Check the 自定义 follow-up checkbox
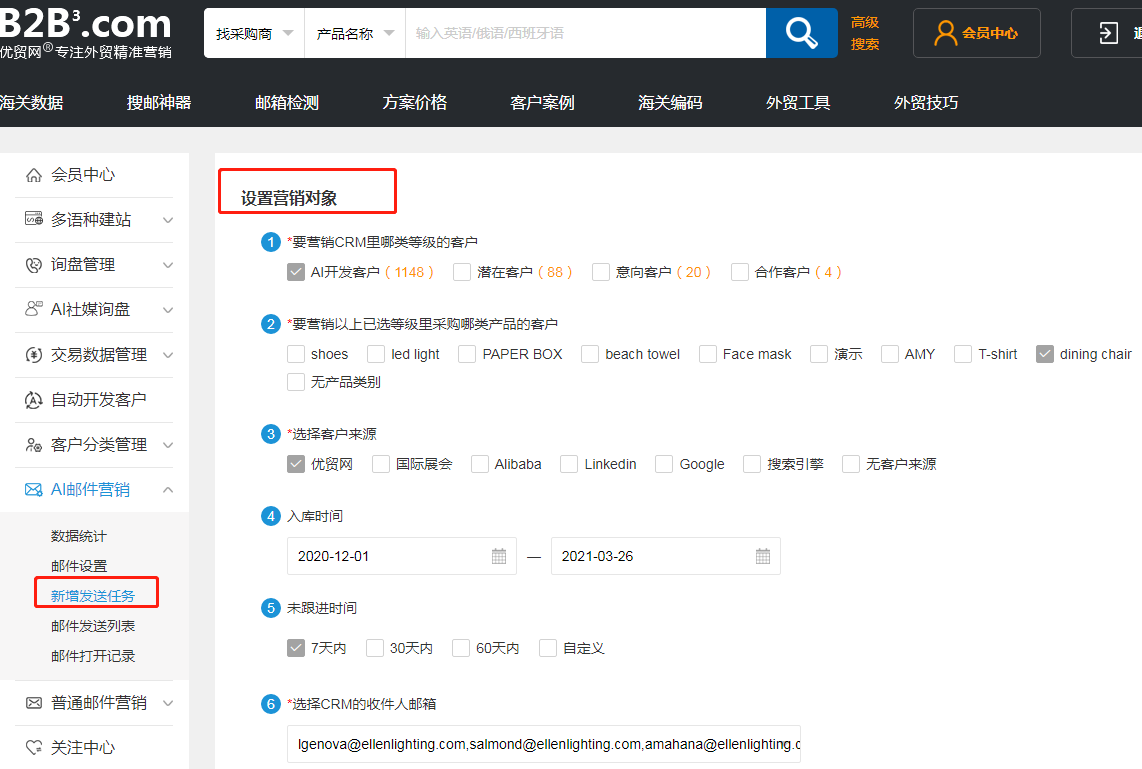The height and width of the screenshot is (769, 1142). point(548,648)
